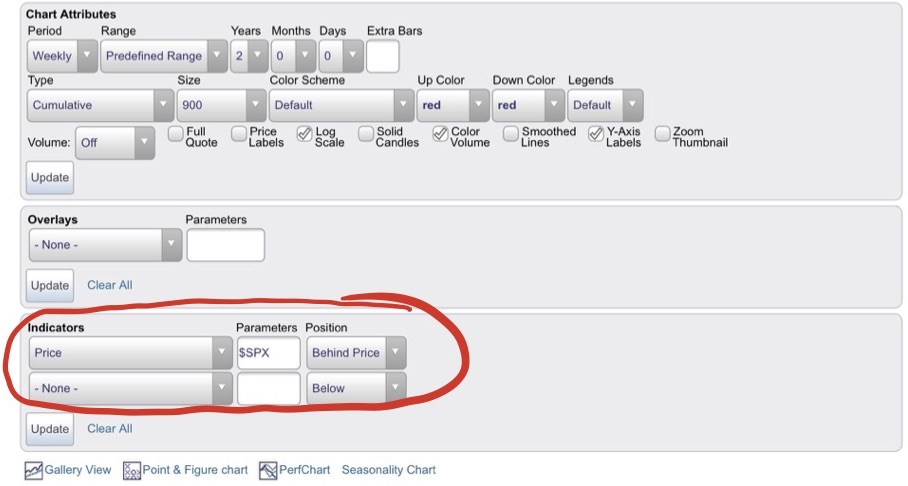Click the $SPX indicator parameters field

pos(268,353)
